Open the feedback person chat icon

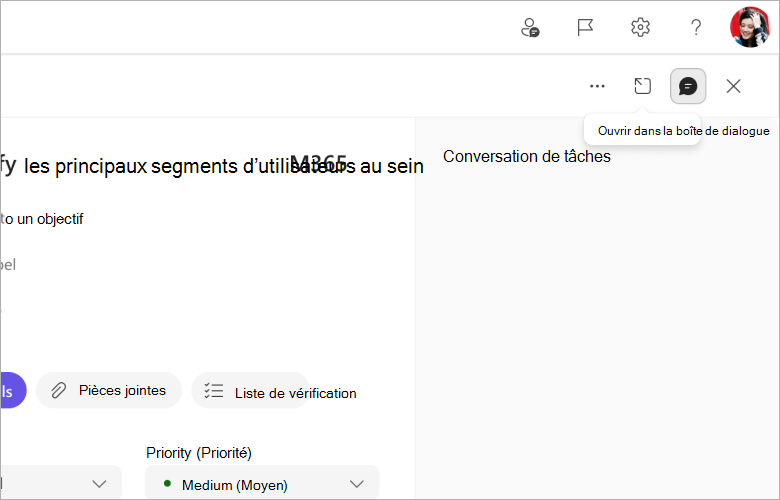tap(530, 27)
